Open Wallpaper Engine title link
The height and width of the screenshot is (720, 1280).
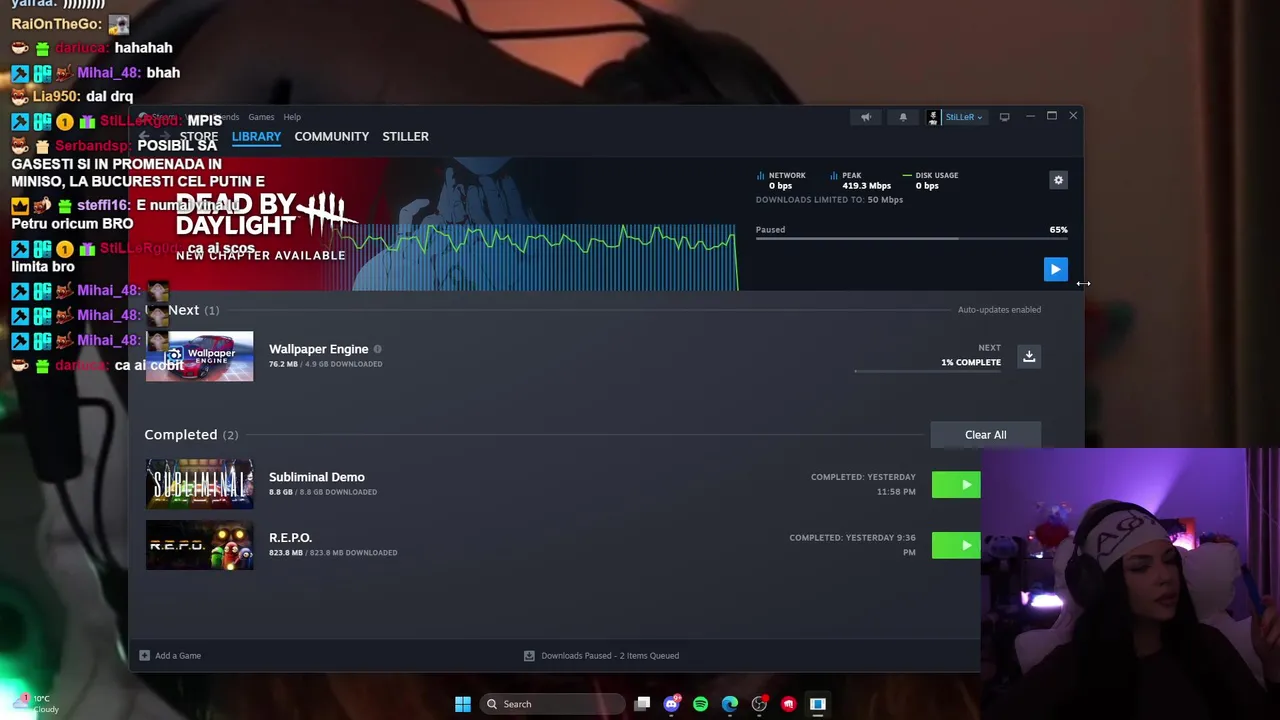318,349
